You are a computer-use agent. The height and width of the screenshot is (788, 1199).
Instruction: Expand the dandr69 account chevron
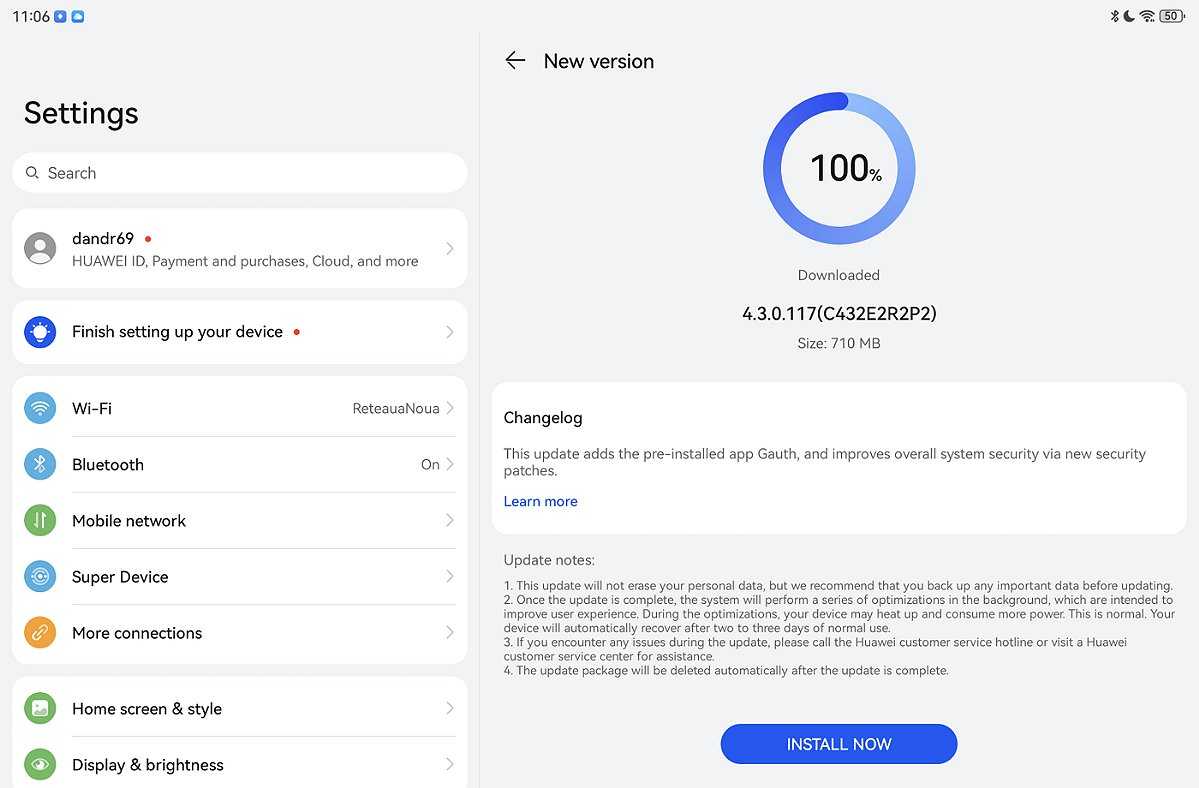click(x=450, y=248)
